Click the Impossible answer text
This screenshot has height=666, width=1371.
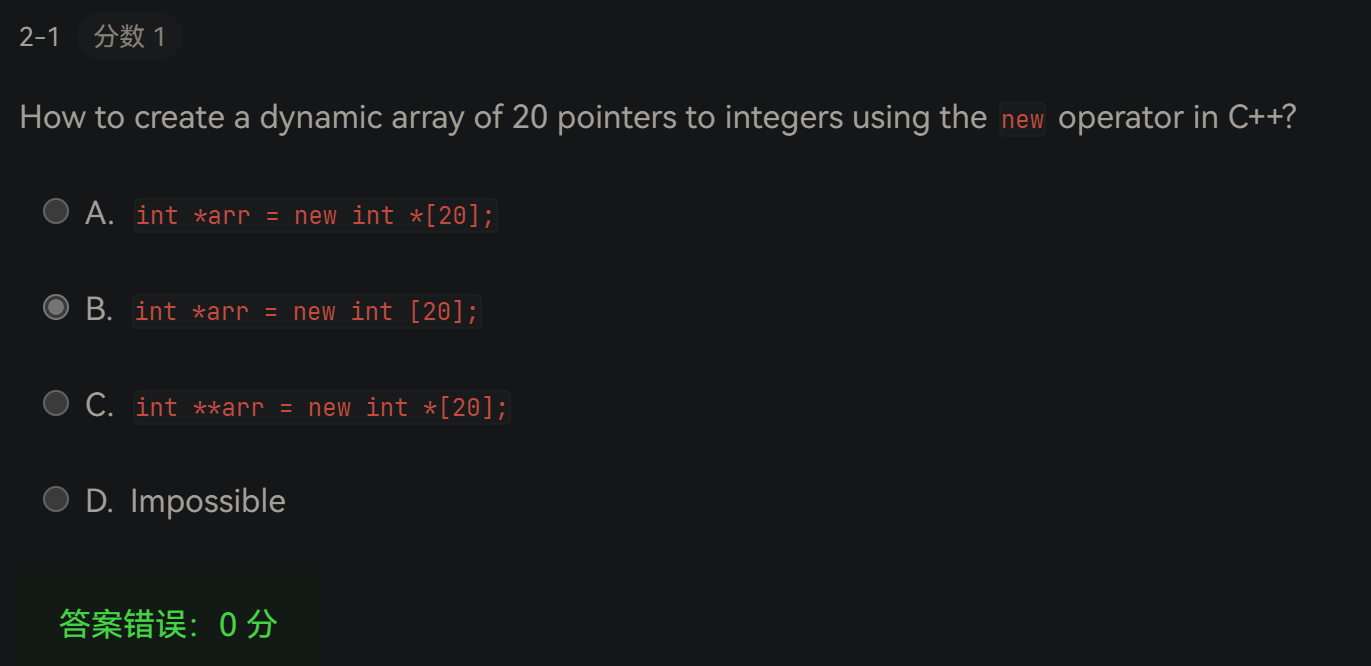pos(208,501)
